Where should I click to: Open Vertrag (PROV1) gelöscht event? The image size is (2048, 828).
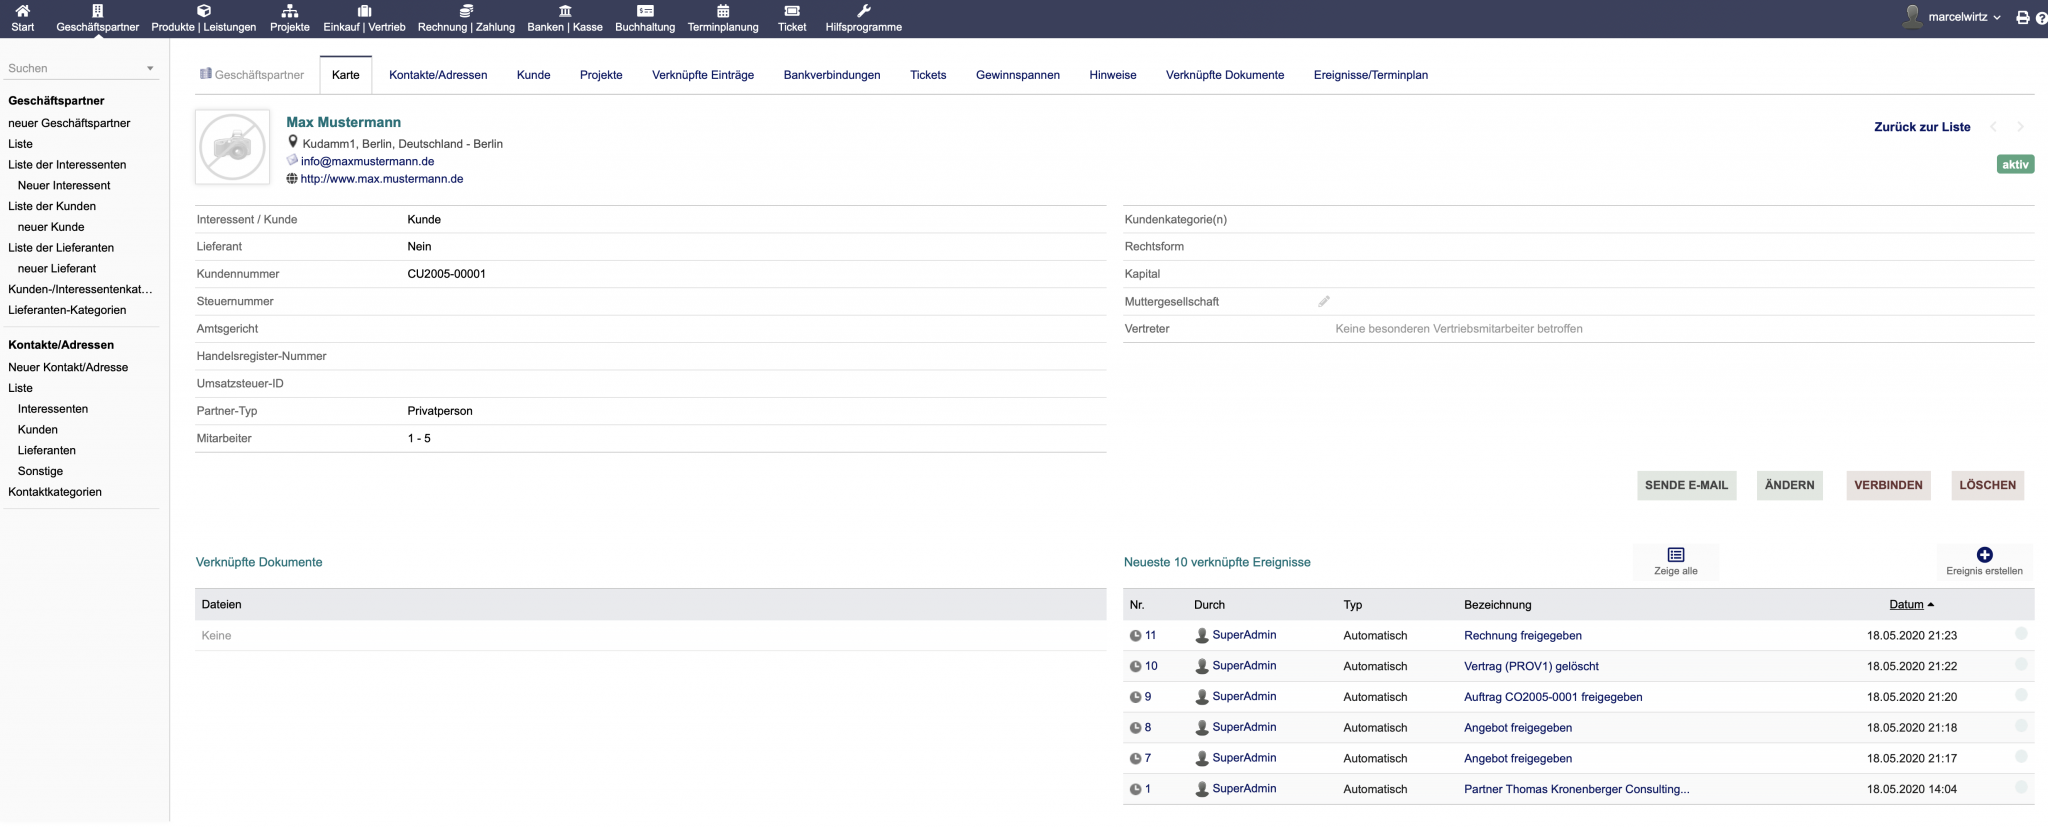pos(1531,666)
